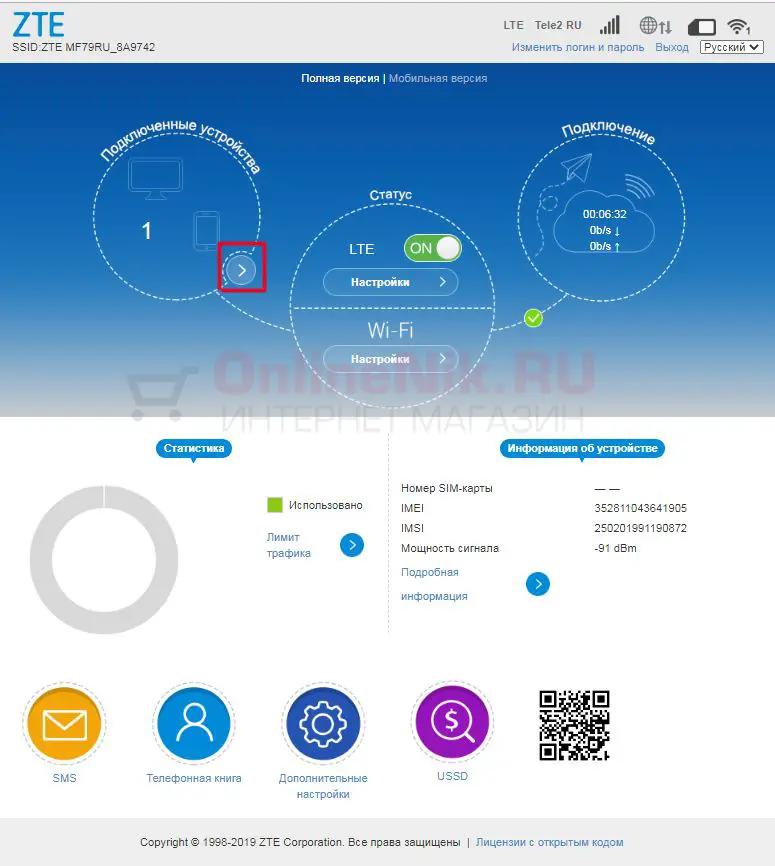Click Информация об устройстве section label

click(582, 448)
